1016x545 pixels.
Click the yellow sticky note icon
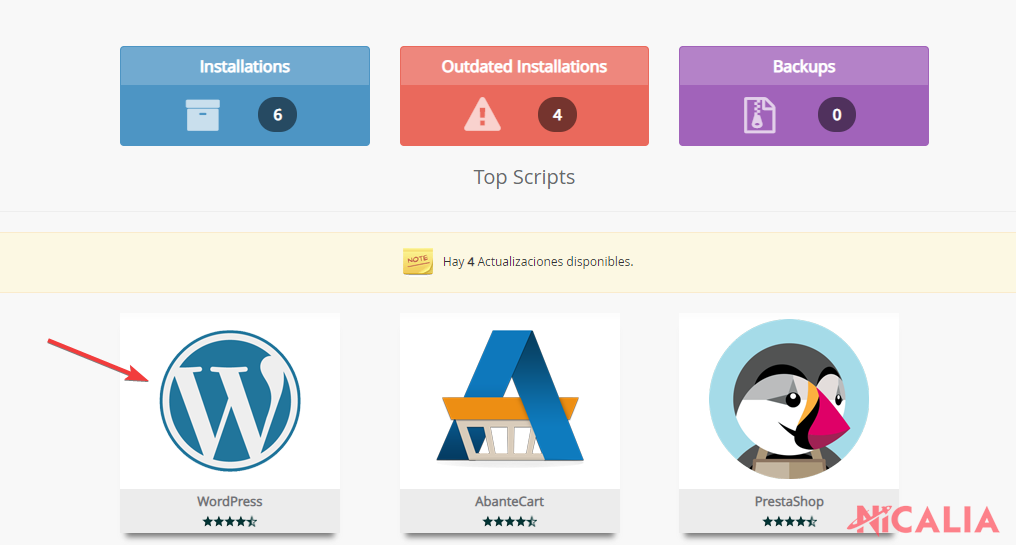click(418, 262)
